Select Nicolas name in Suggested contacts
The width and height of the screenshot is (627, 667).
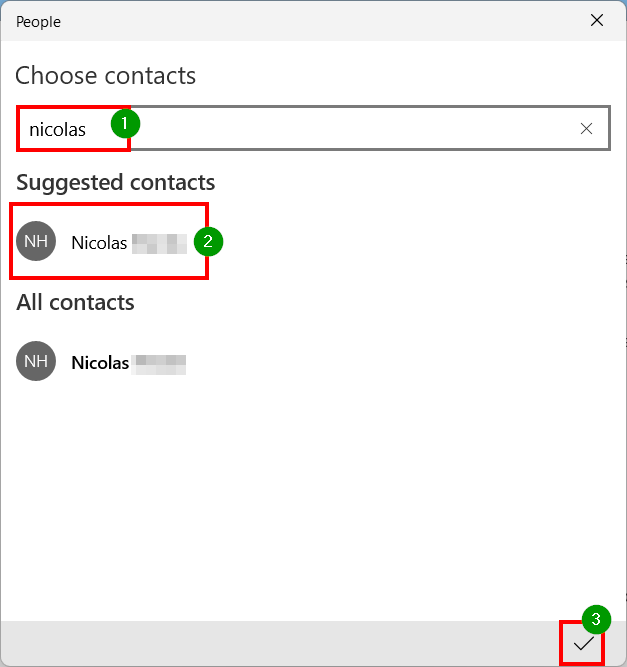(99, 243)
